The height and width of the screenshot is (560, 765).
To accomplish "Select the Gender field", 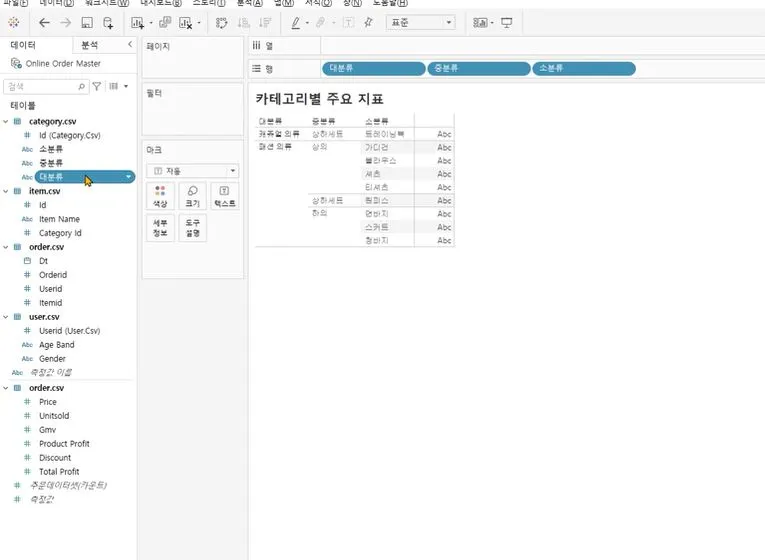I will pyautogui.click(x=52, y=359).
